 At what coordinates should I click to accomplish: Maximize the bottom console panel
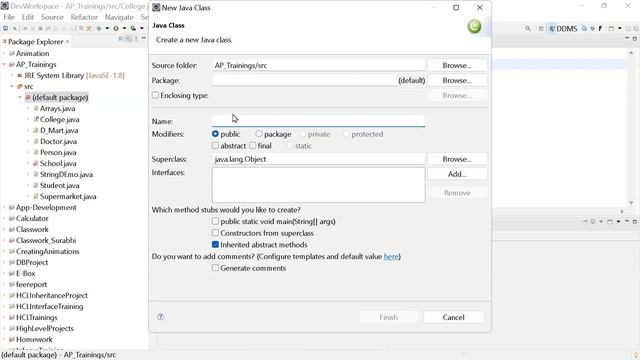click(635, 221)
